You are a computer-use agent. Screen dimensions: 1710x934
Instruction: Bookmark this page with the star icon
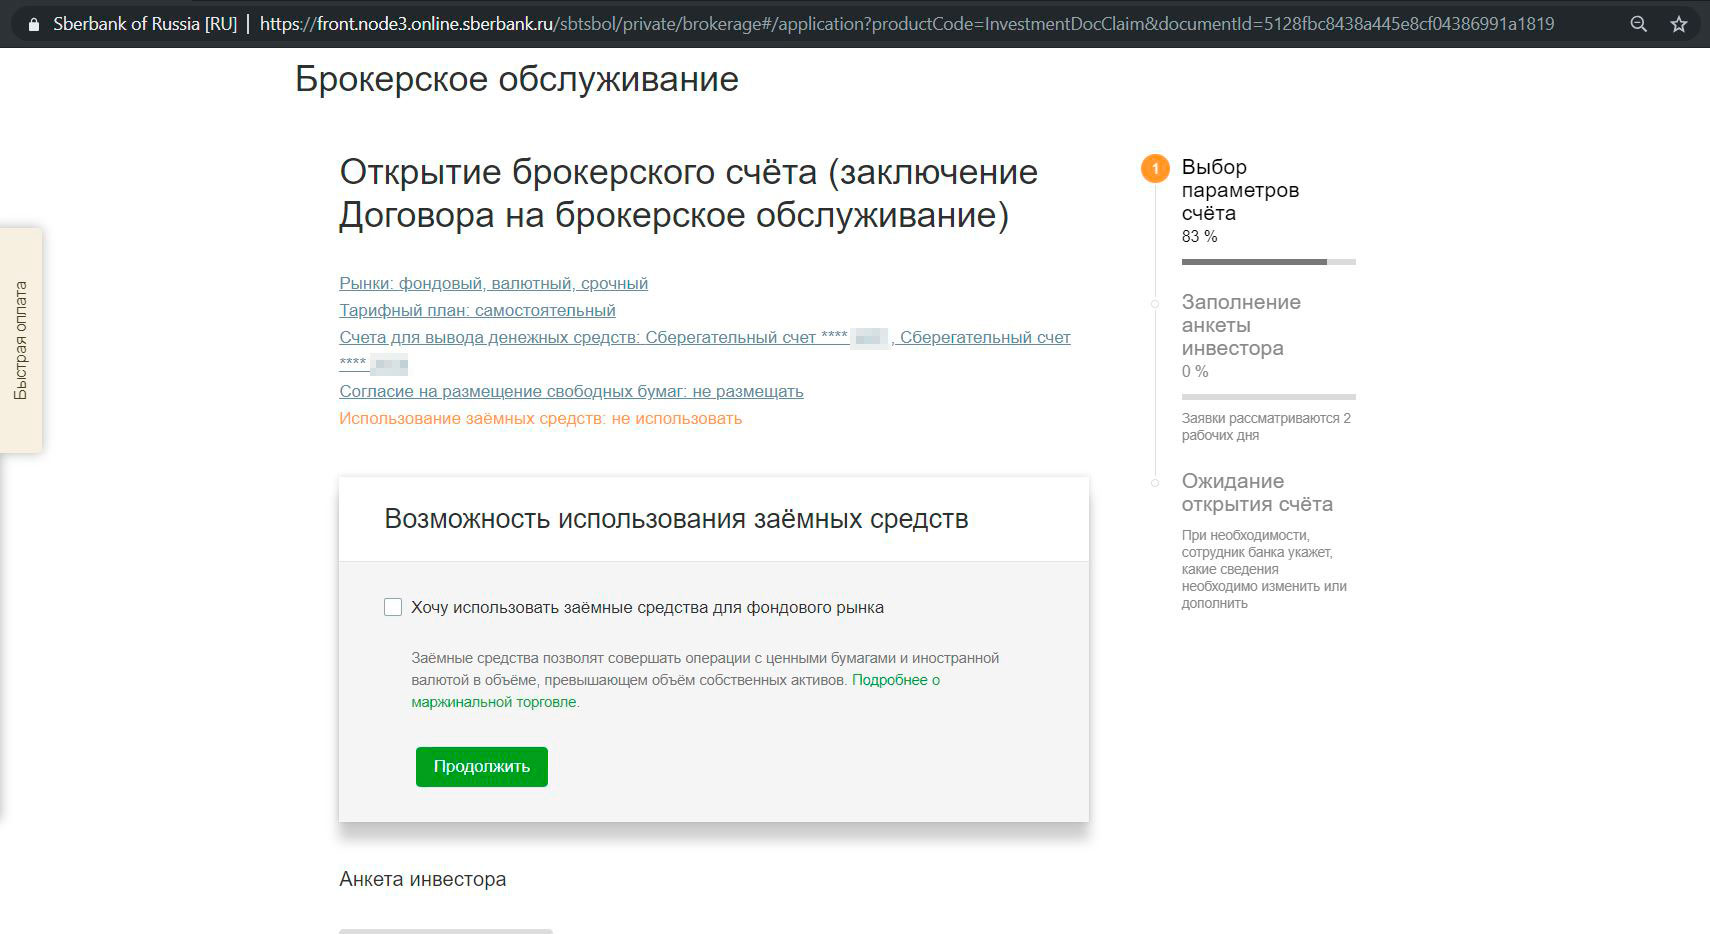coord(1679,24)
